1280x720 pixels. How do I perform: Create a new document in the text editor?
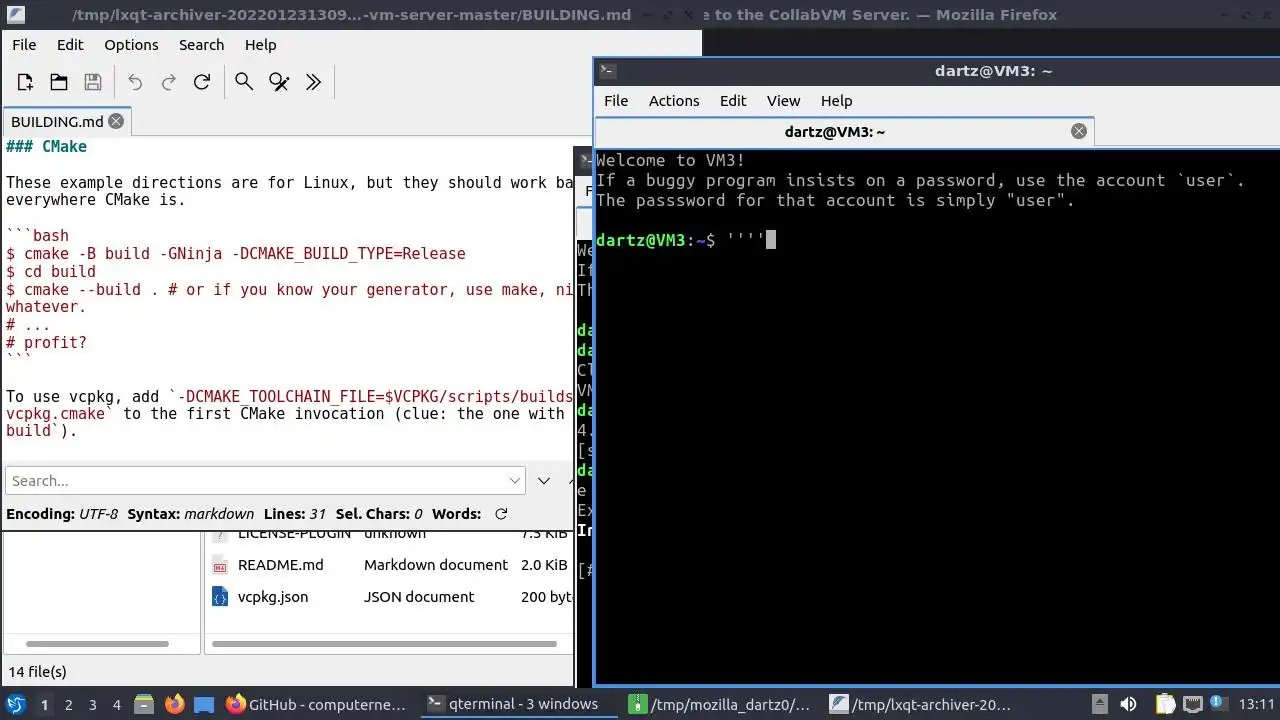[x=25, y=82]
